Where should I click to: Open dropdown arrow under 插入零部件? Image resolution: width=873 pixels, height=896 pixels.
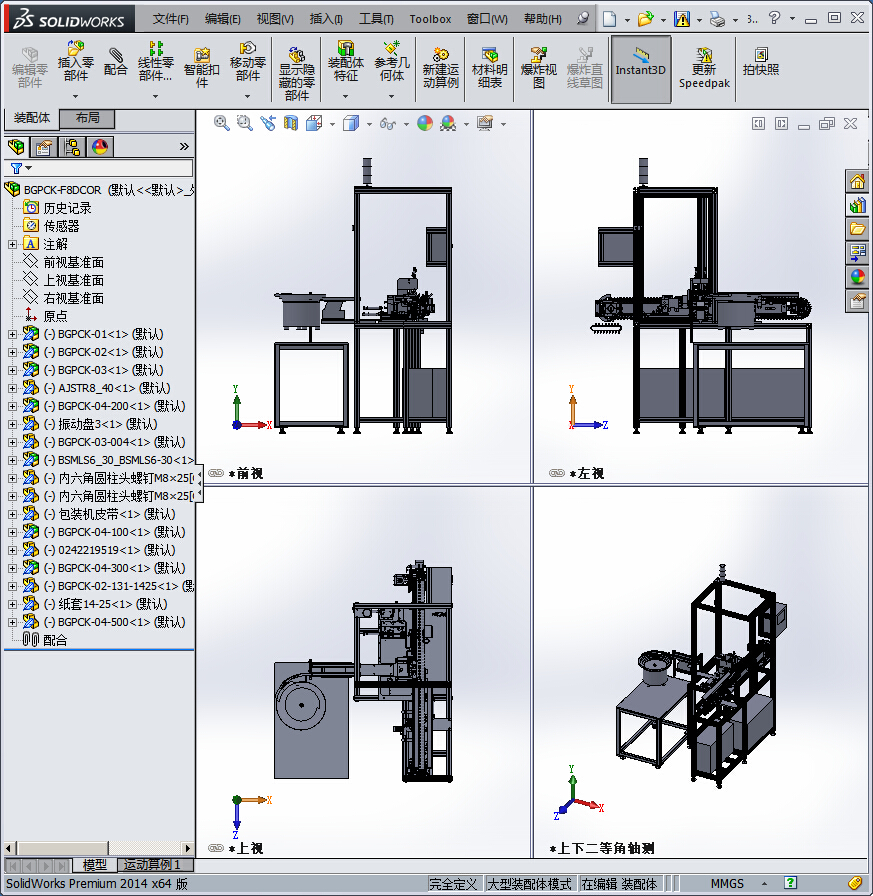click(x=75, y=96)
